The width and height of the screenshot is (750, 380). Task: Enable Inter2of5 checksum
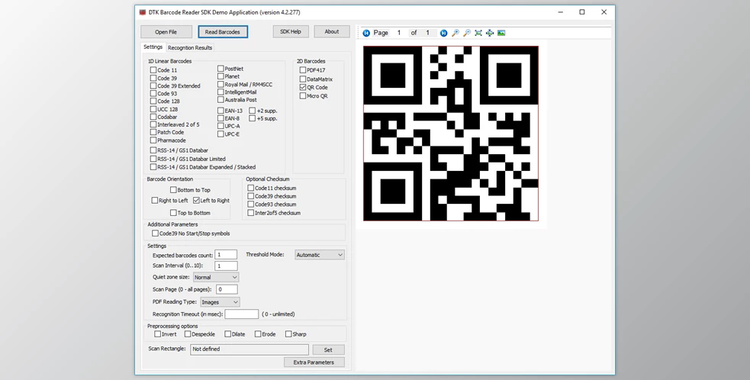[x=251, y=212]
